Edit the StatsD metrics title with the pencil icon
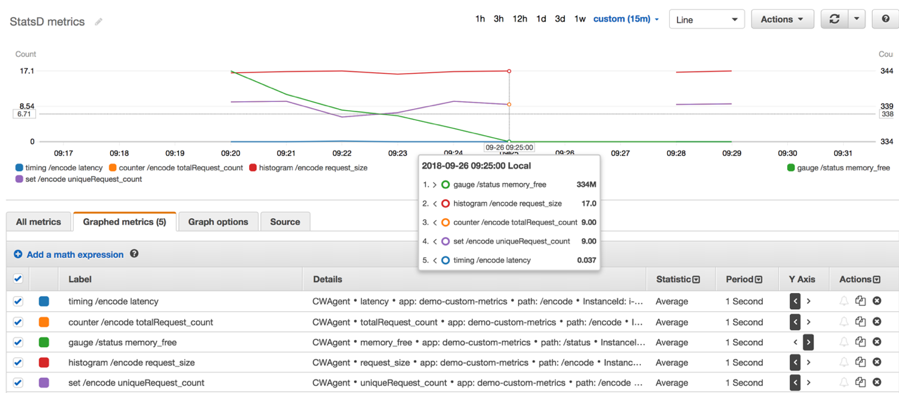Image resolution: width=899 pixels, height=393 pixels. (99, 22)
